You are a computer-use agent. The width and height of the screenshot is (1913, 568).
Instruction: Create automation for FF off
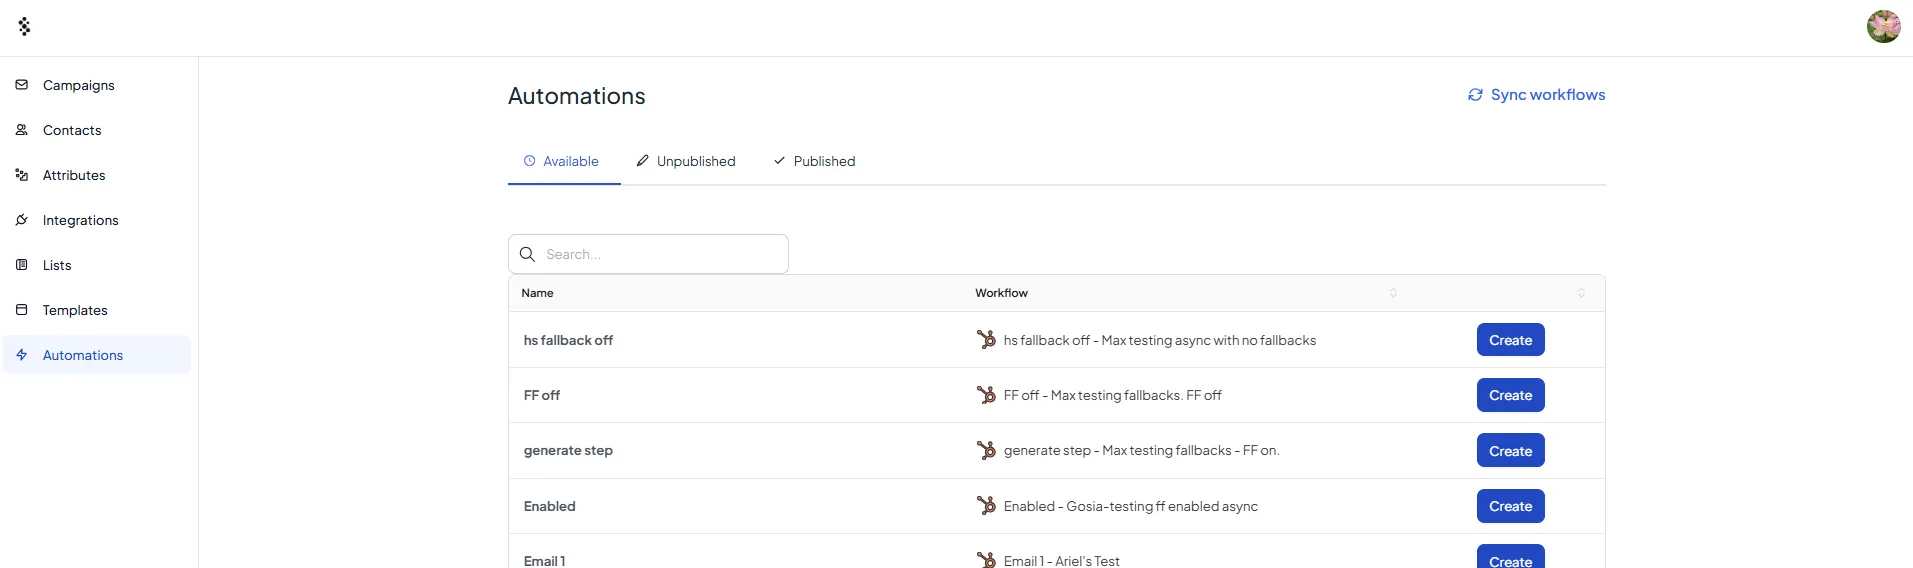pyautogui.click(x=1510, y=395)
